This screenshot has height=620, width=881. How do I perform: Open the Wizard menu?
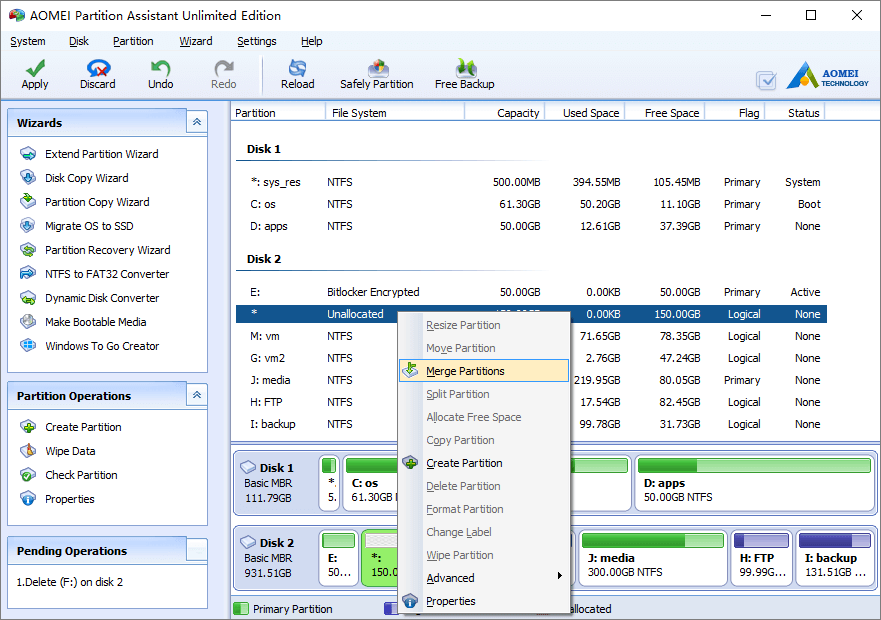(x=196, y=41)
